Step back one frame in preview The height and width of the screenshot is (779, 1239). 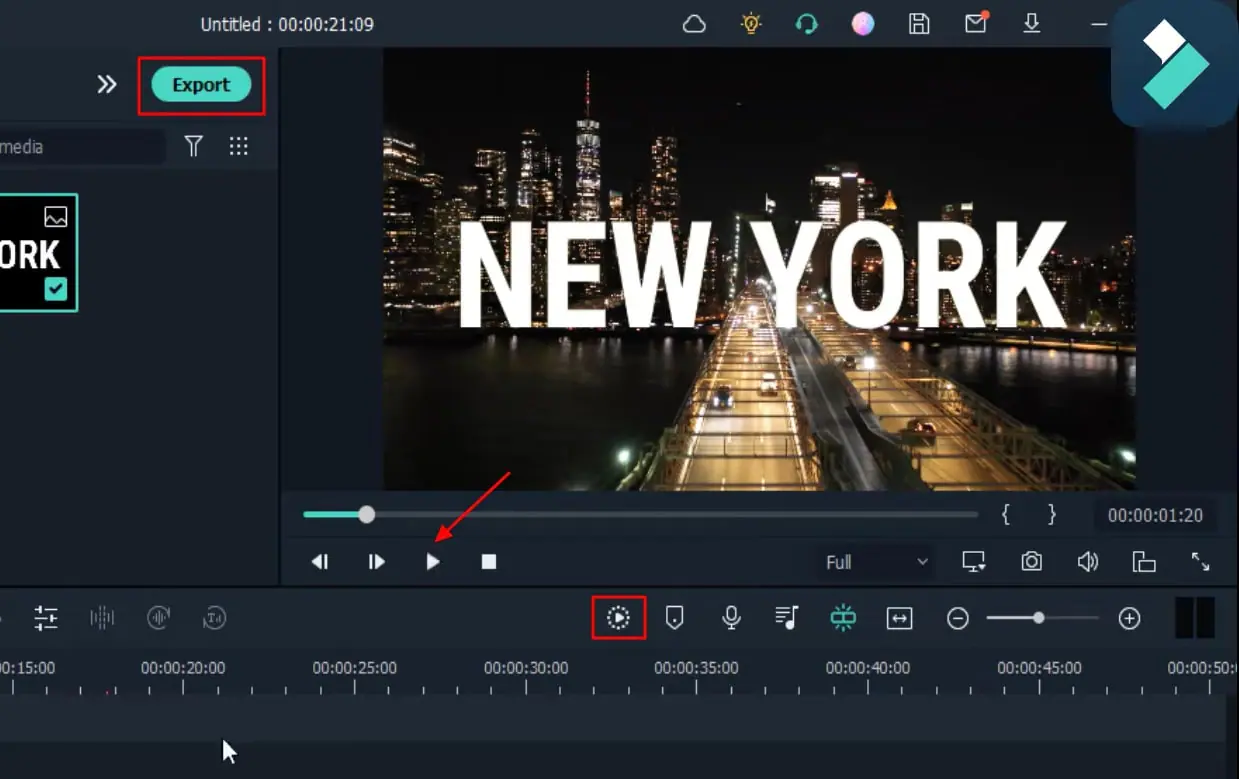coord(320,562)
